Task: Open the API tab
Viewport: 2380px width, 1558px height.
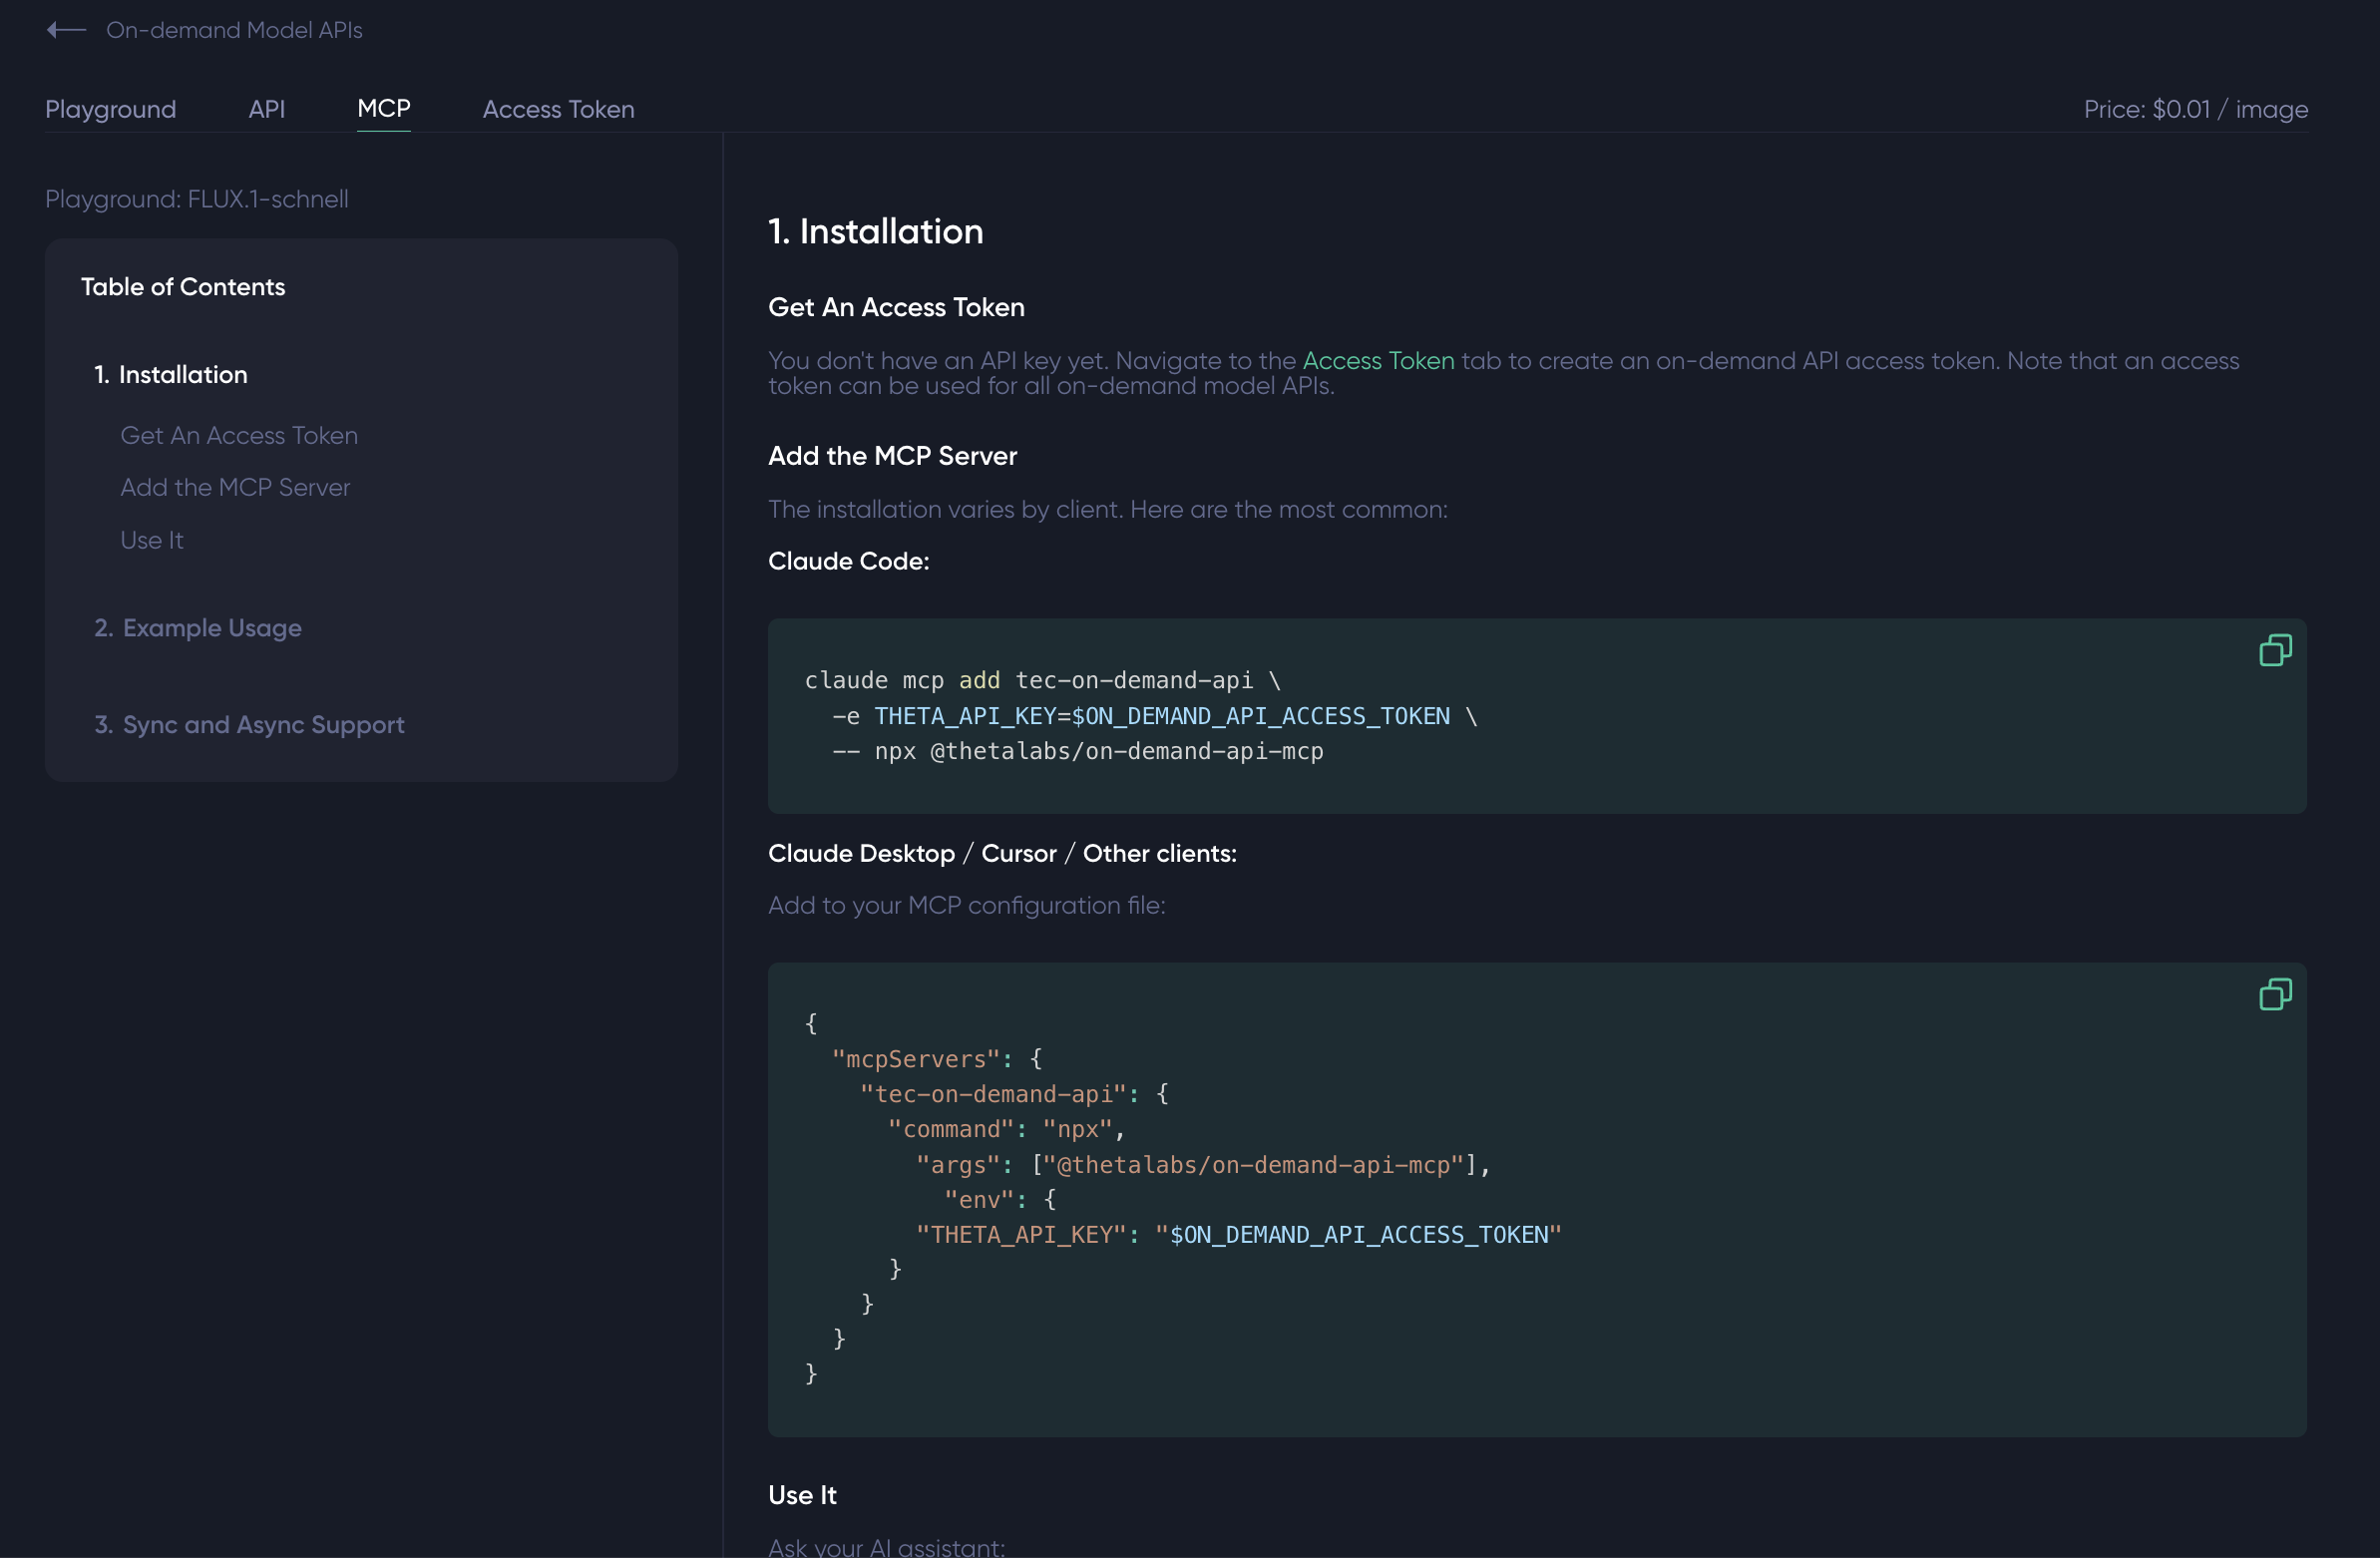Action: 266,109
